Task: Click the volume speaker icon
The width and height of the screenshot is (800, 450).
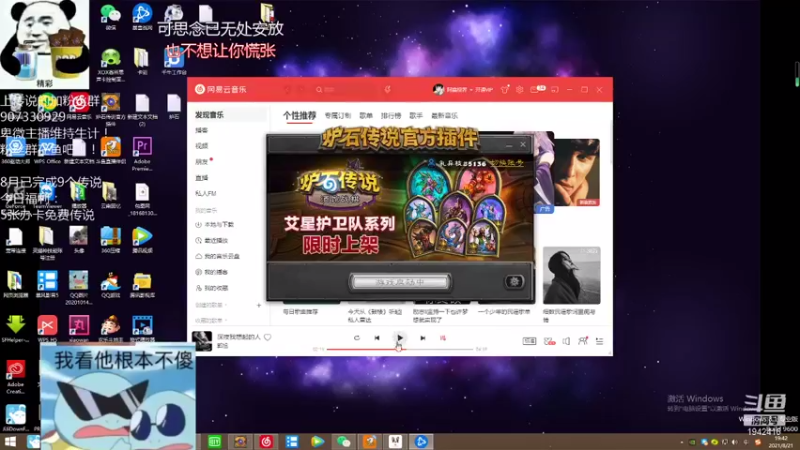Action: tap(566, 341)
